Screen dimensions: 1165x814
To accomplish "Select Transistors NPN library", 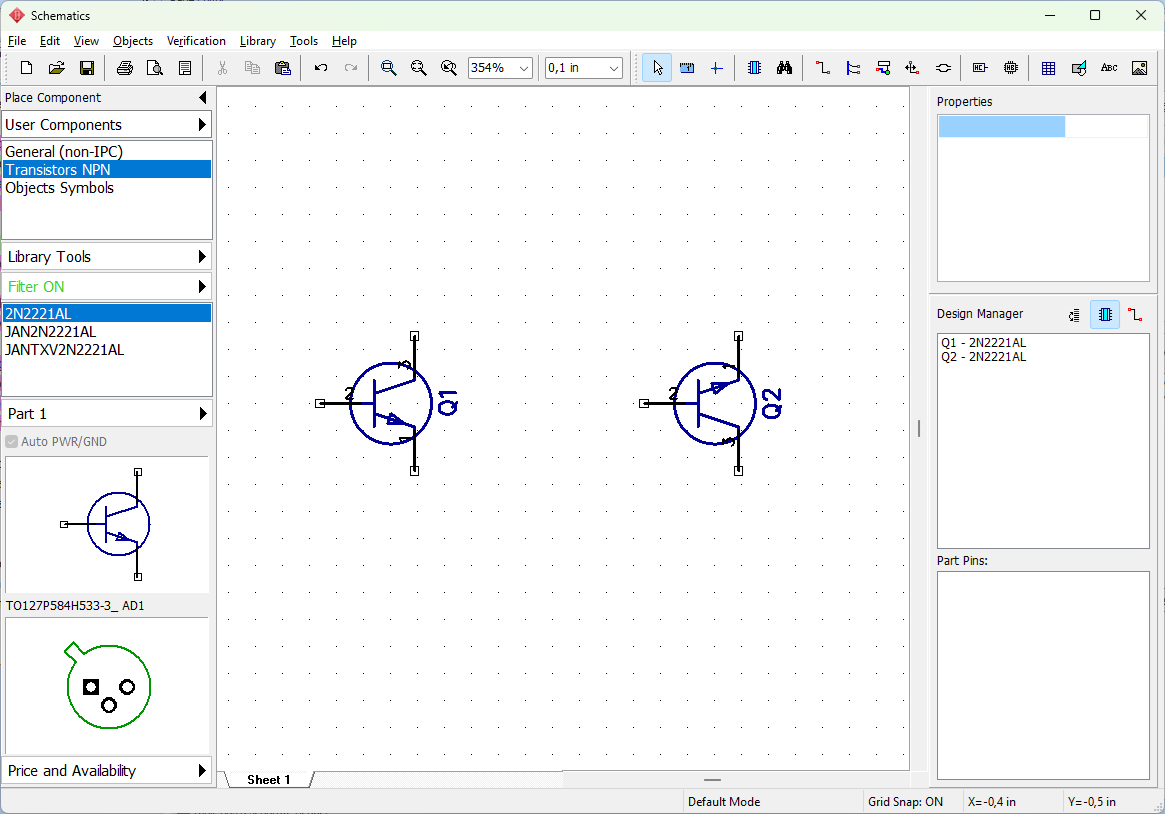I will coord(107,169).
